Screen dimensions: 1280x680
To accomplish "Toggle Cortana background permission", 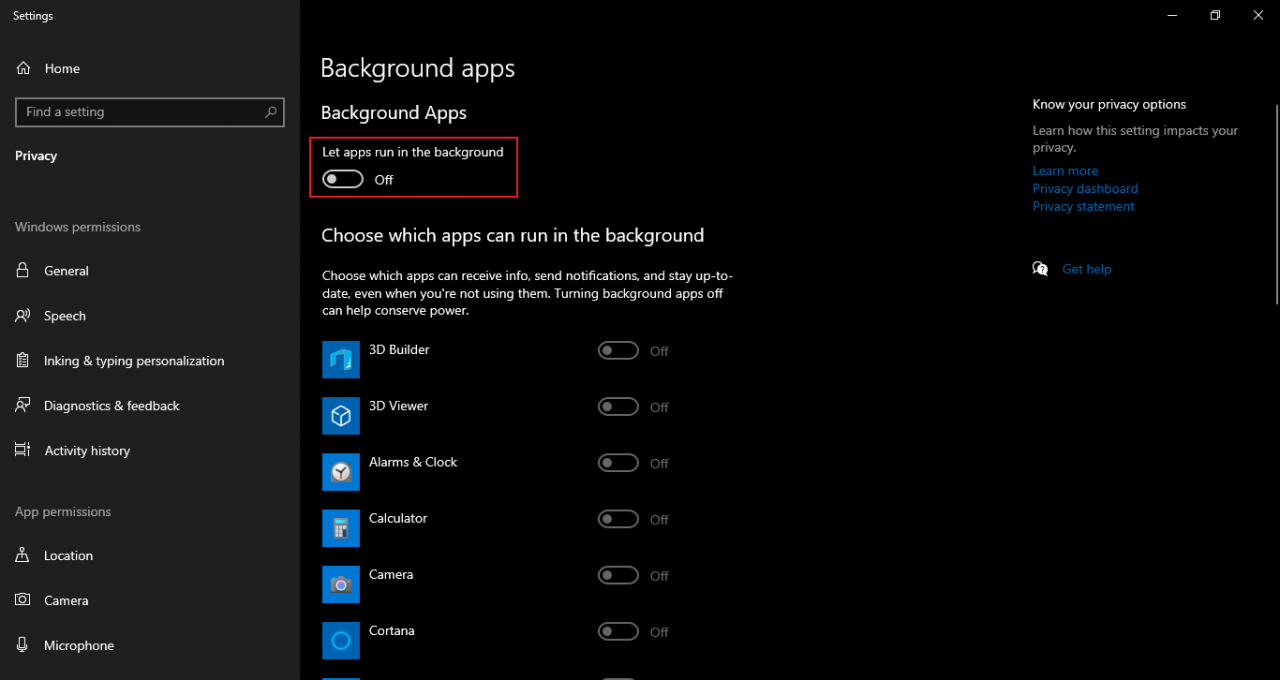I will [618, 631].
